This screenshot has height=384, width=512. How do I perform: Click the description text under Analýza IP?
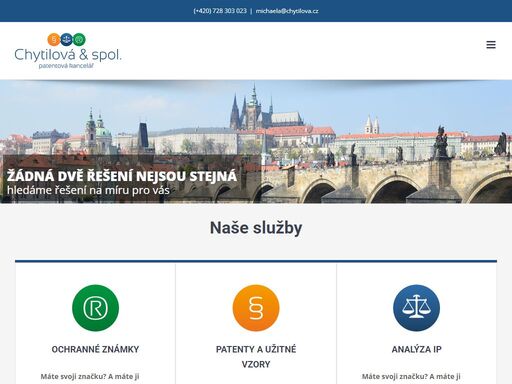(411, 377)
